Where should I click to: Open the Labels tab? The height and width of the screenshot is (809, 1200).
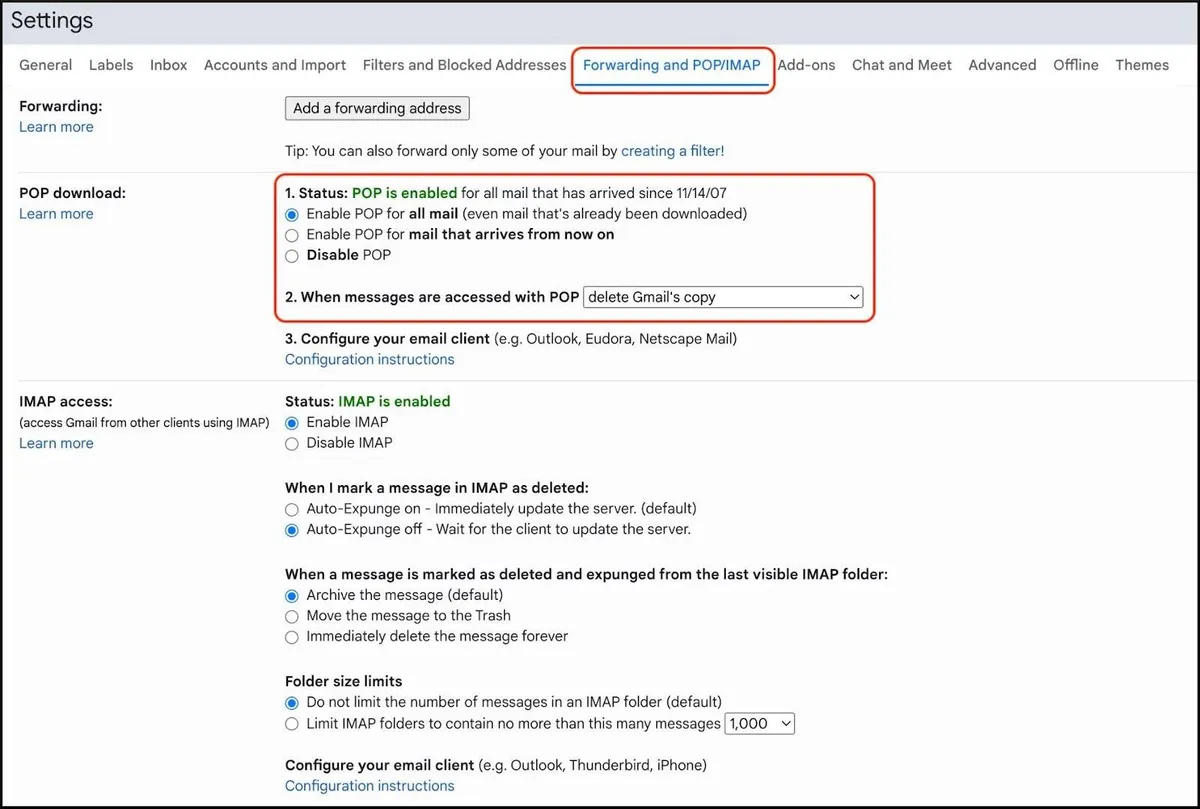pyautogui.click(x=110, y=64)
